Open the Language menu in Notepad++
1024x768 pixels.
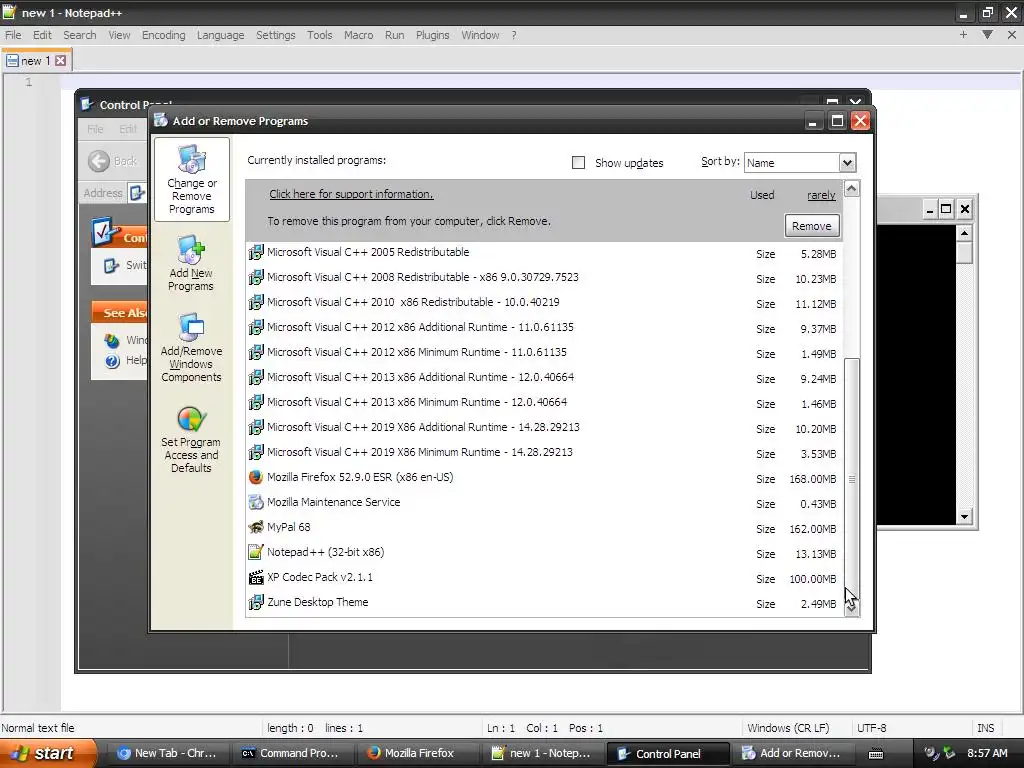coord(220,35)
